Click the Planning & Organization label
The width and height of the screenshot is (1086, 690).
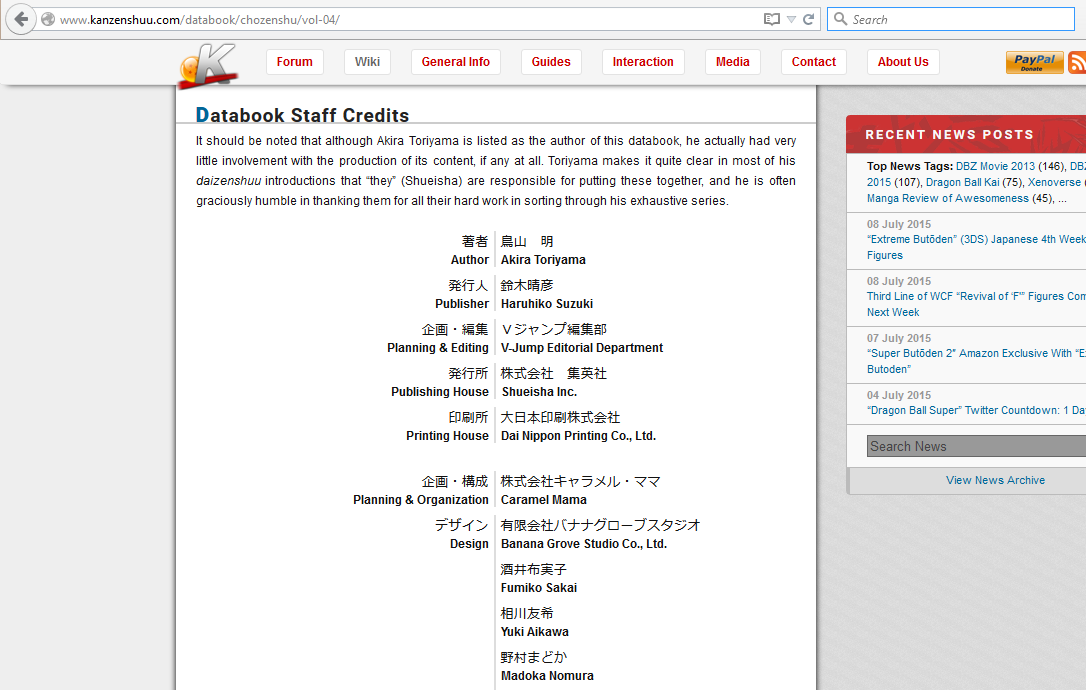pos(421,499)
